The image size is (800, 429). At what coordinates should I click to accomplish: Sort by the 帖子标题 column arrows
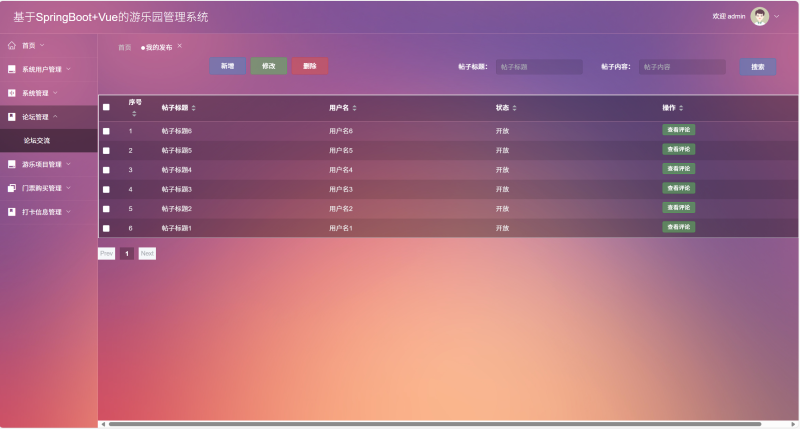pos(193,108)
